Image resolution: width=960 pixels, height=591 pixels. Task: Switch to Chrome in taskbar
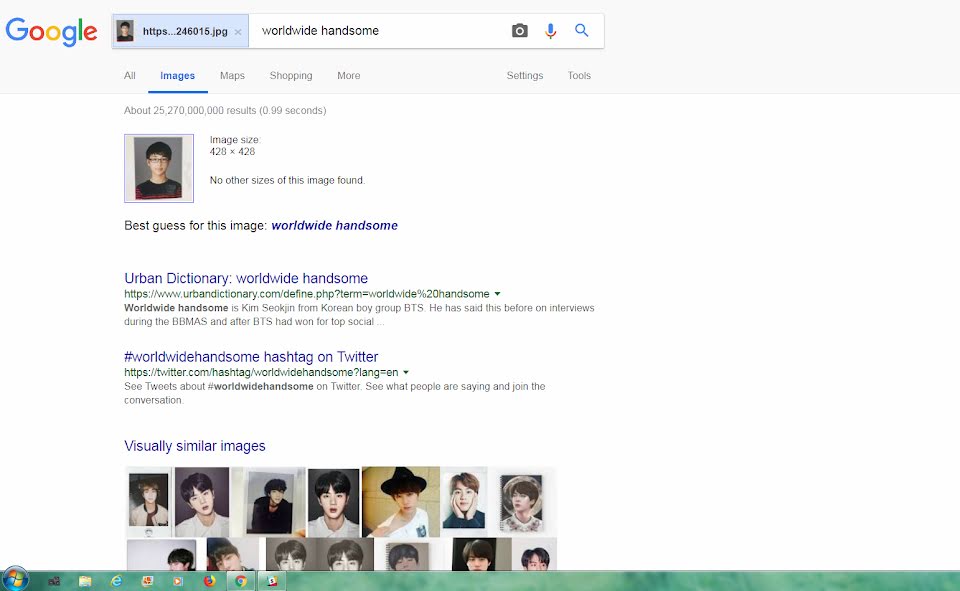tap(241, 581)
